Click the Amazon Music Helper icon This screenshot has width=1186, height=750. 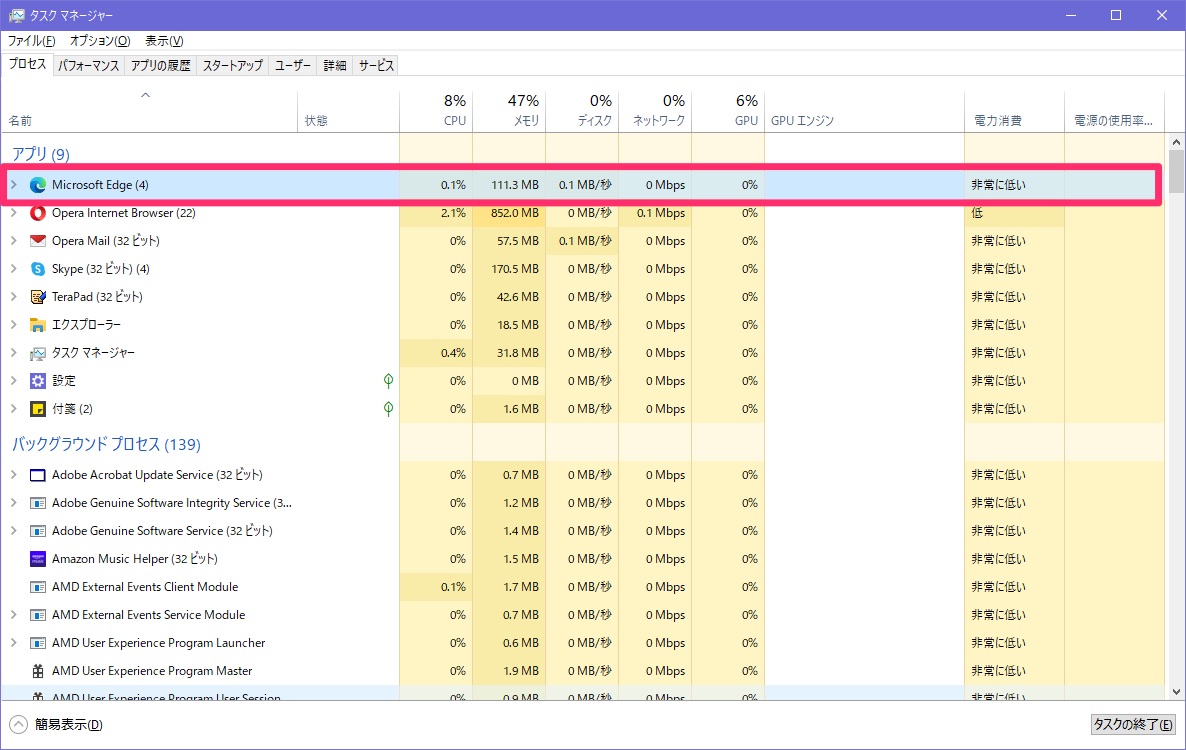point(38,559)
